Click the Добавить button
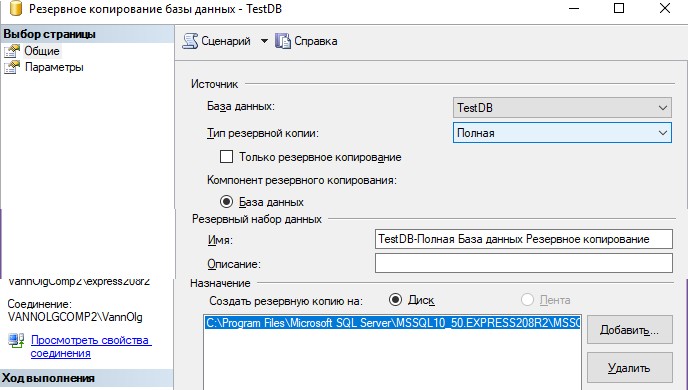The width and height of the screenshot is (688, 390). point(630,329)
